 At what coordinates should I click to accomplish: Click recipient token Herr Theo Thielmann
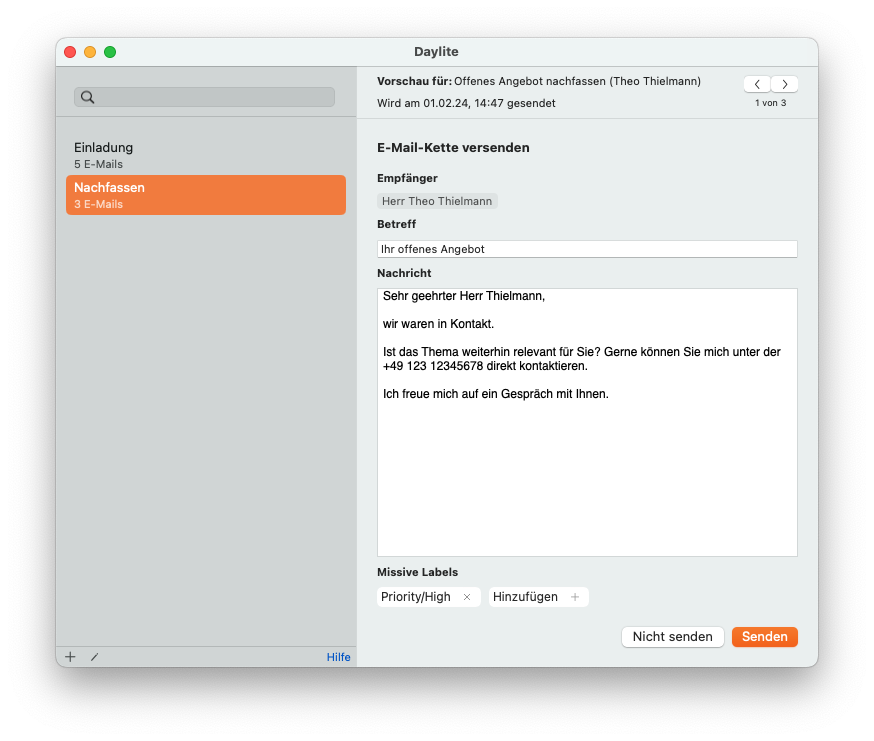click(x=437, y=201)
